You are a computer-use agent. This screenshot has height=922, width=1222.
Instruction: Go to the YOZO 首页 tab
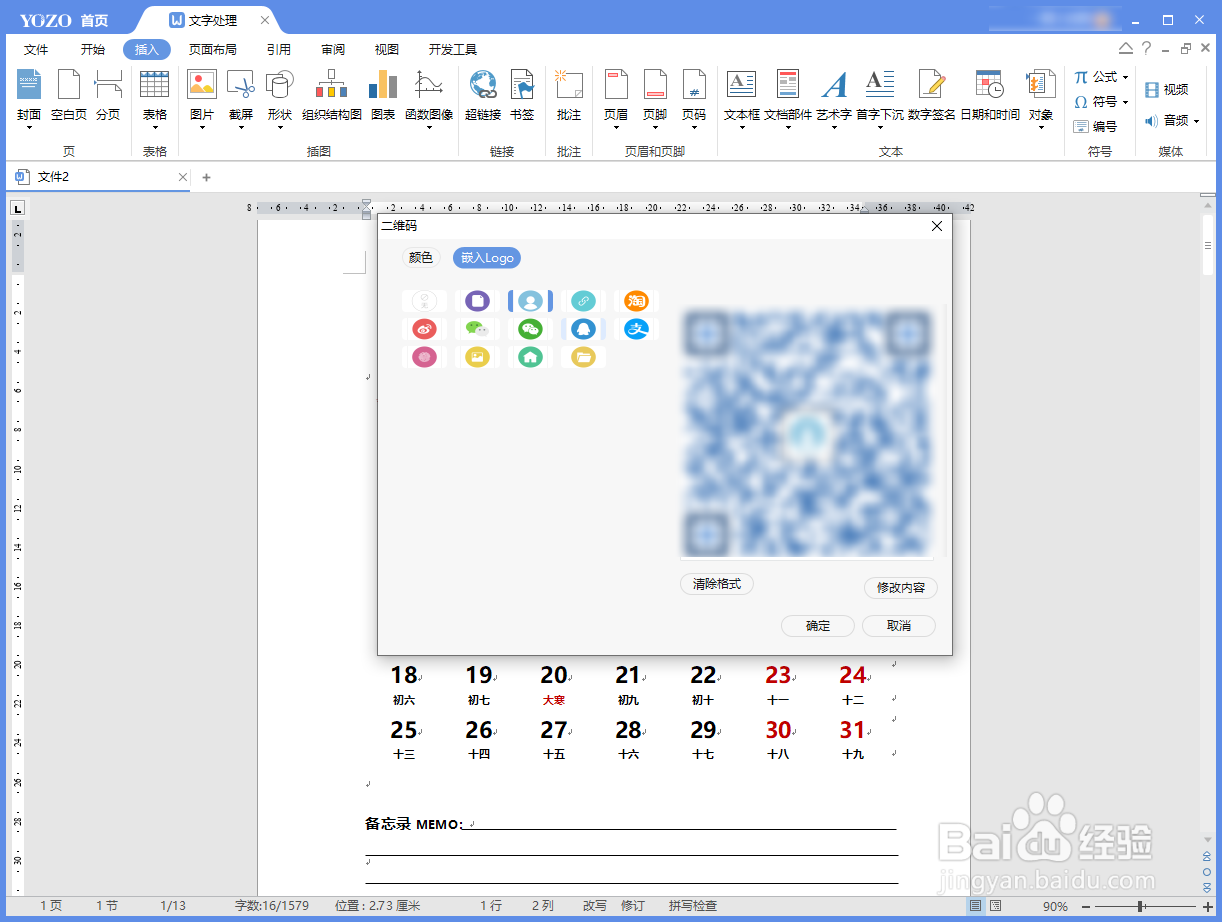pyautogui.click(x=64, y=20)
